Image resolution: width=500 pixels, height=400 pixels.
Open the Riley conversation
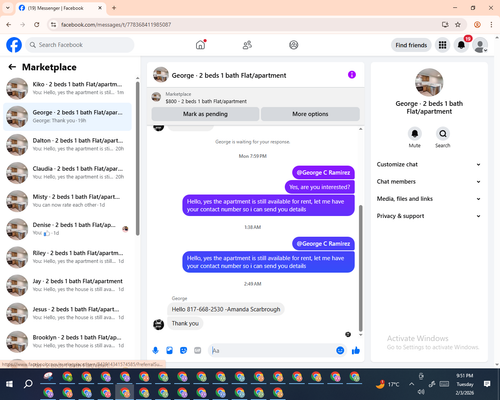68,257
